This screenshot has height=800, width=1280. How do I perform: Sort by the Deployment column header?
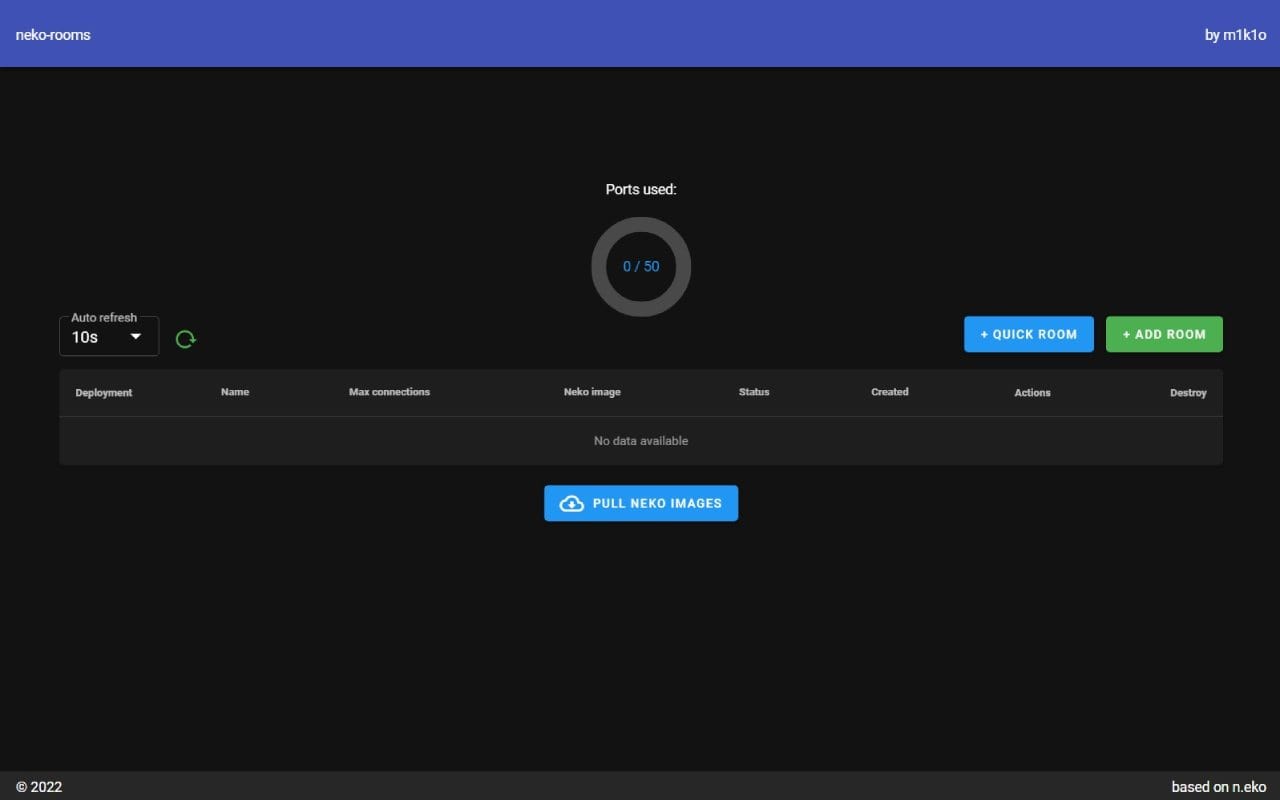click(x=104, y=393)
